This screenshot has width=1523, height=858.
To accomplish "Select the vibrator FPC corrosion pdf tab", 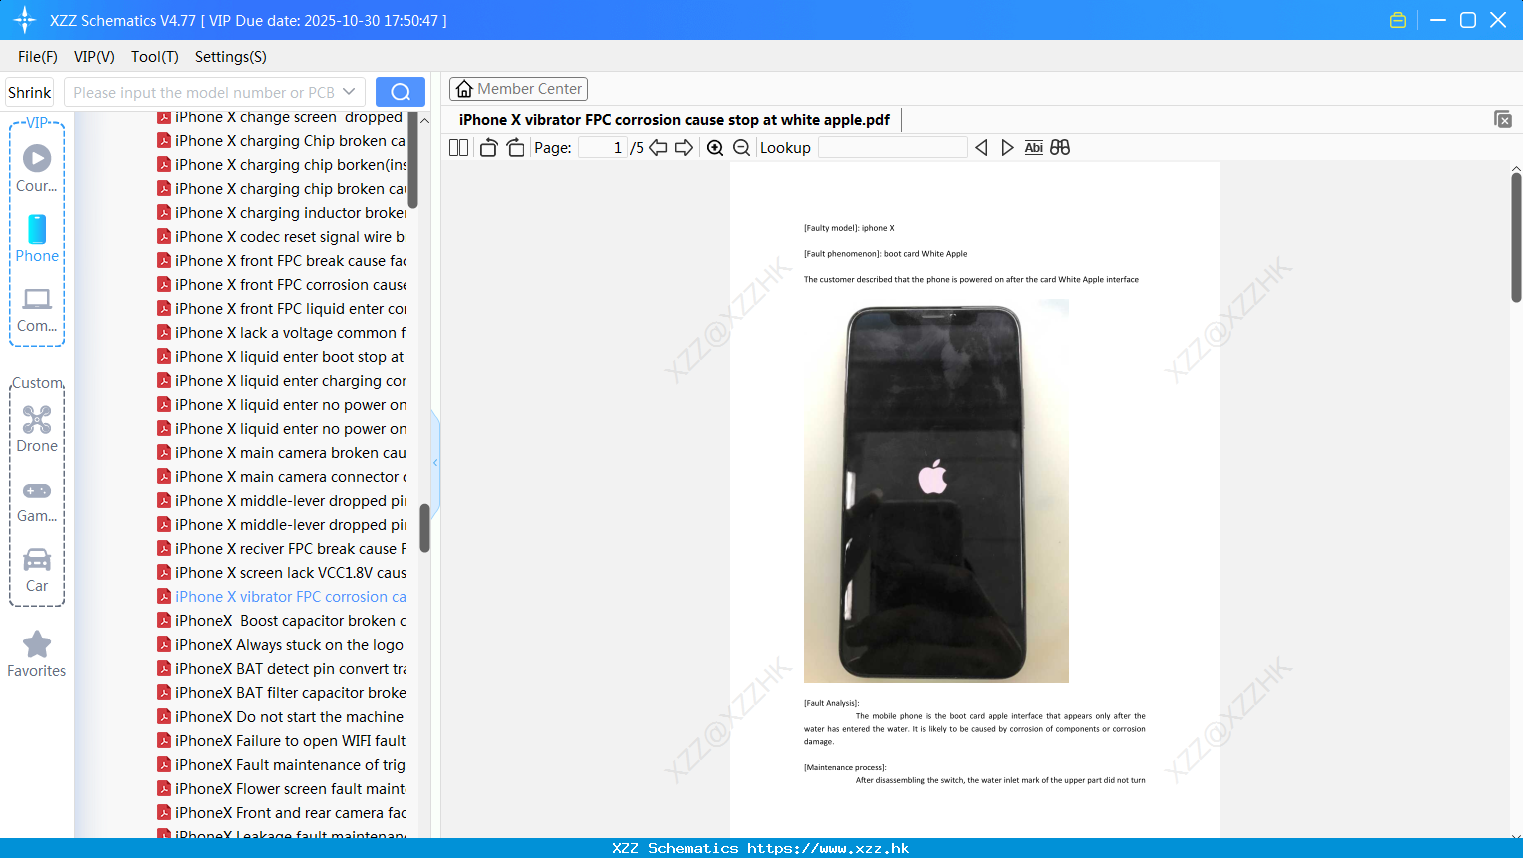I will click(674, 120).
